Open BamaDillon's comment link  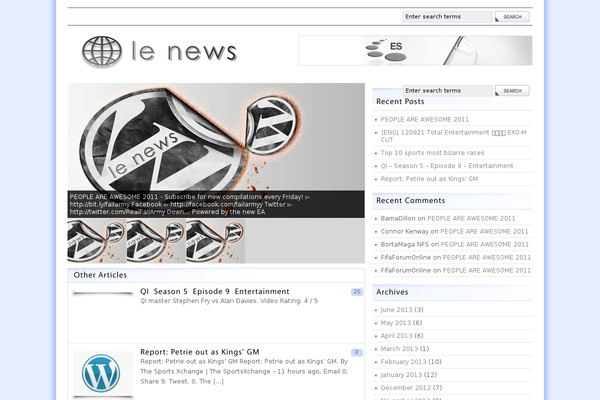[x=471, y=219]
